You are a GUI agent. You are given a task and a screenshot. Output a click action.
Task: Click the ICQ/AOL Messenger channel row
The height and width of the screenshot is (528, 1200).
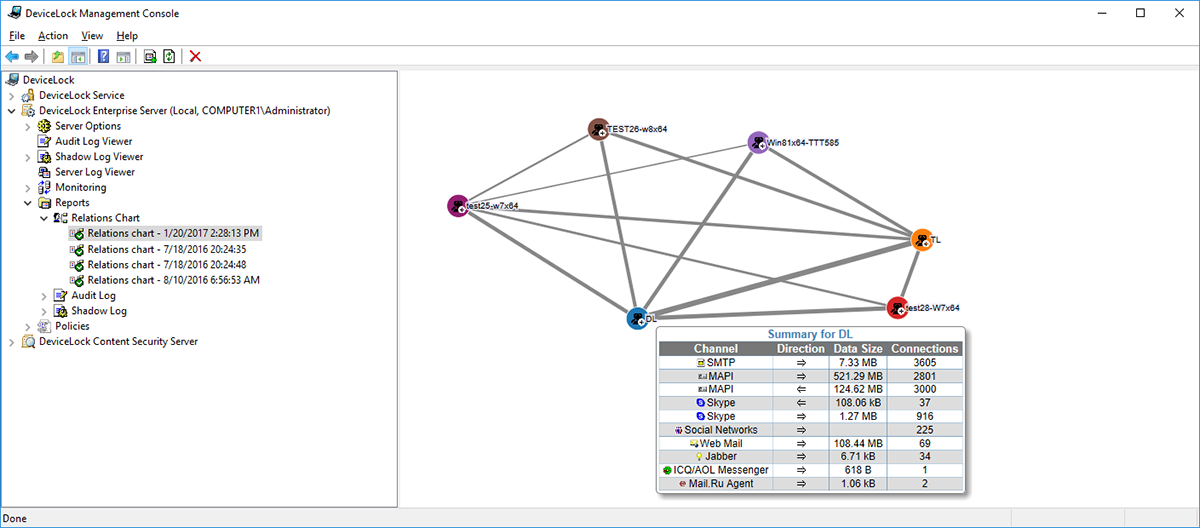(x=810, y=470)
